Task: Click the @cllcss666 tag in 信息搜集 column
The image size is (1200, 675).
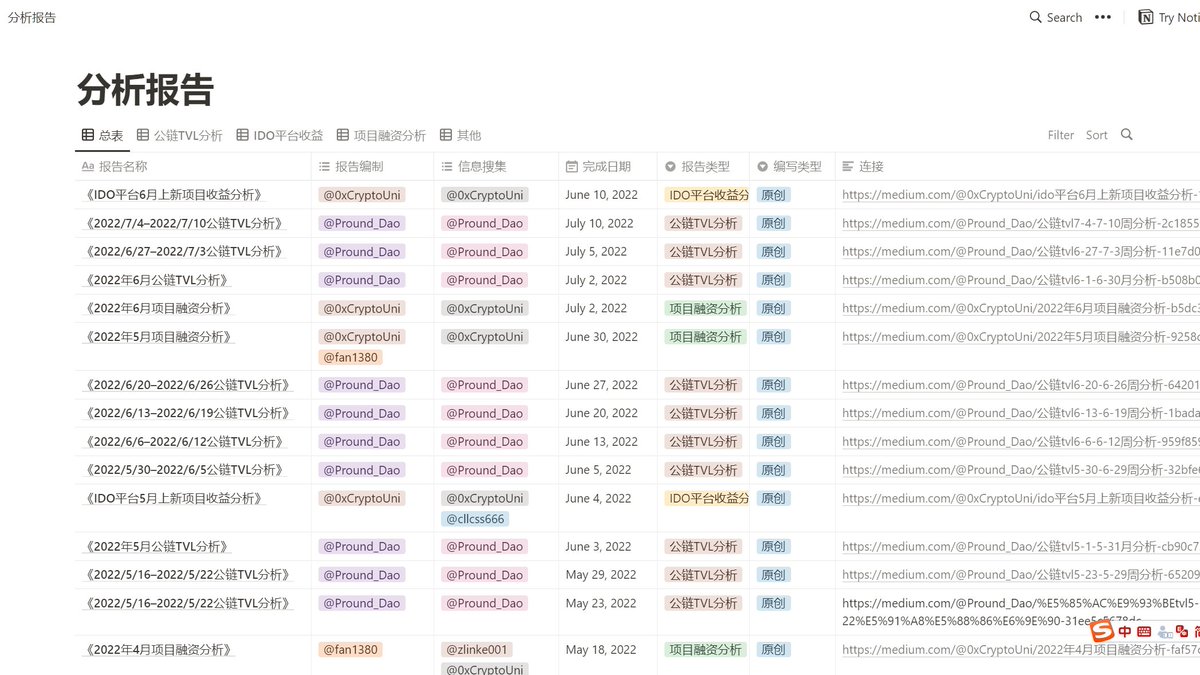Action: click(474, 519)
